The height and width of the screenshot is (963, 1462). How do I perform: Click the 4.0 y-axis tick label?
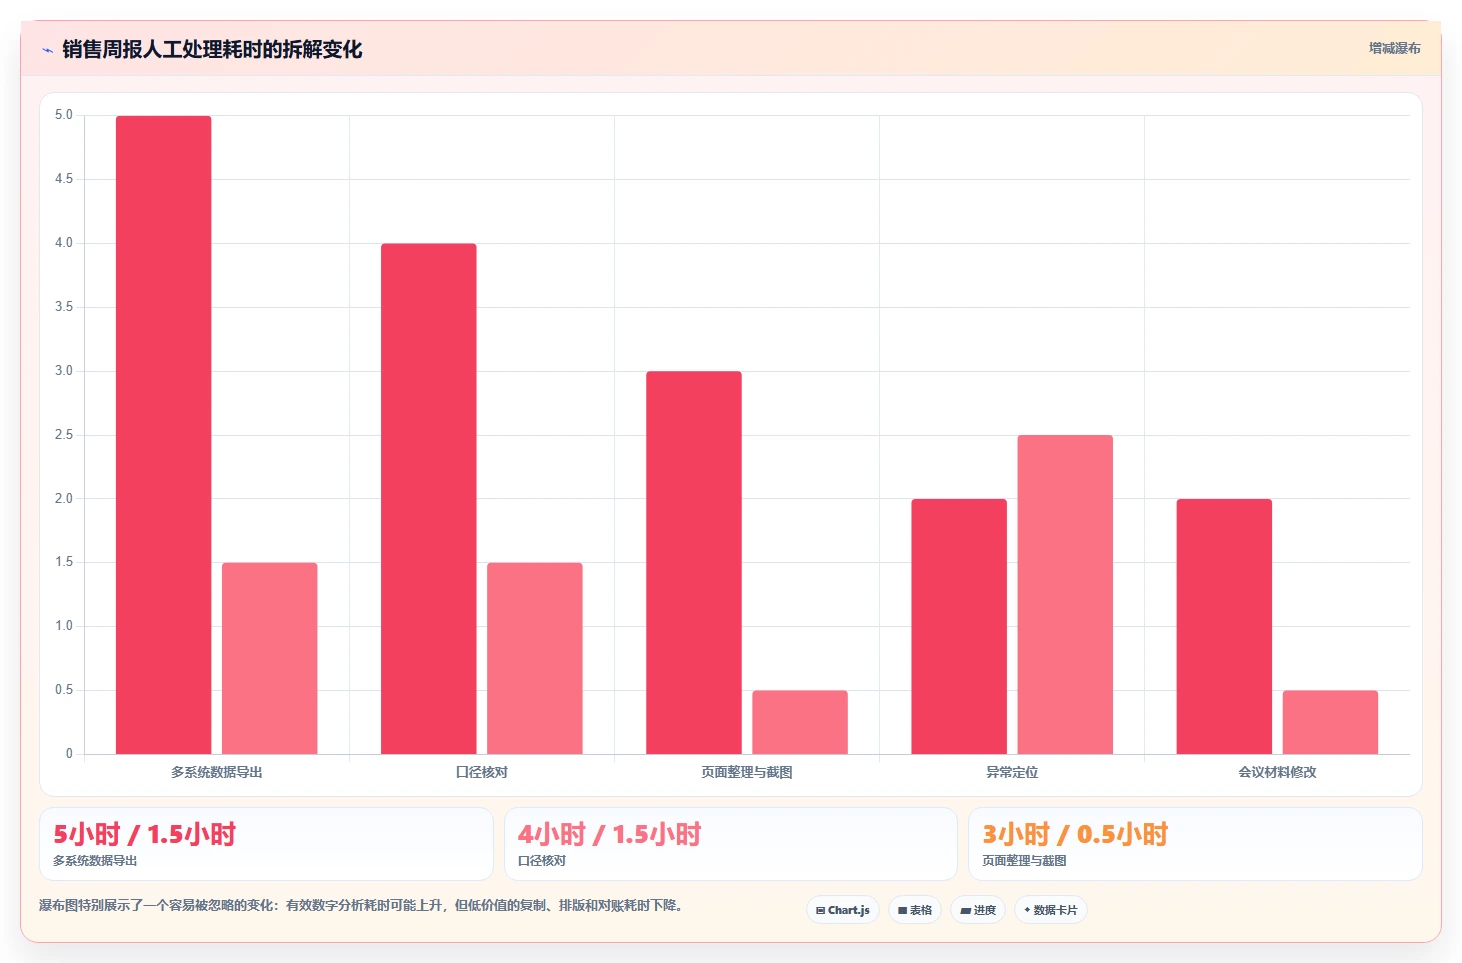click(64, 243)
